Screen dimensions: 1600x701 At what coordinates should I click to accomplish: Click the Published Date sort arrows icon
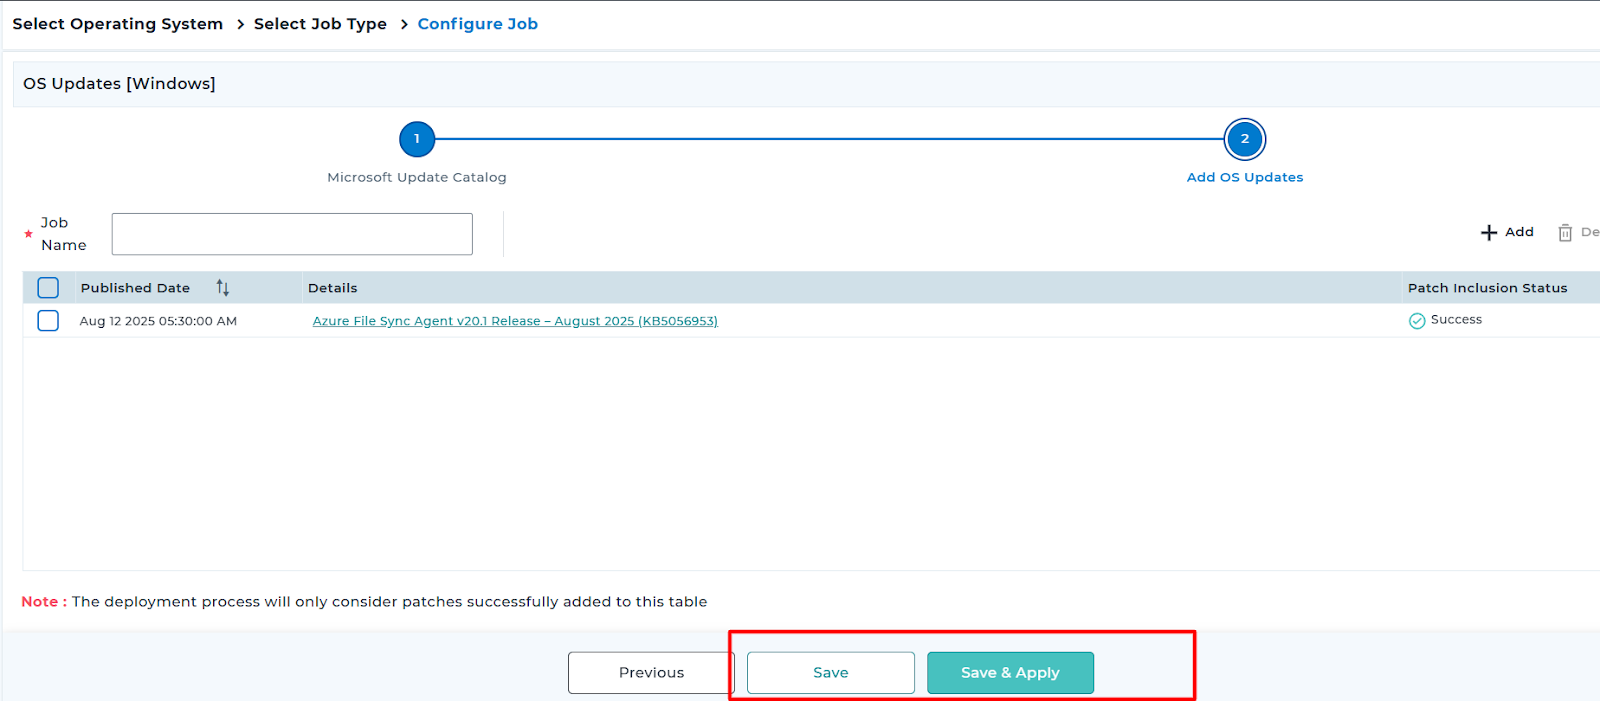coord(223,288)
